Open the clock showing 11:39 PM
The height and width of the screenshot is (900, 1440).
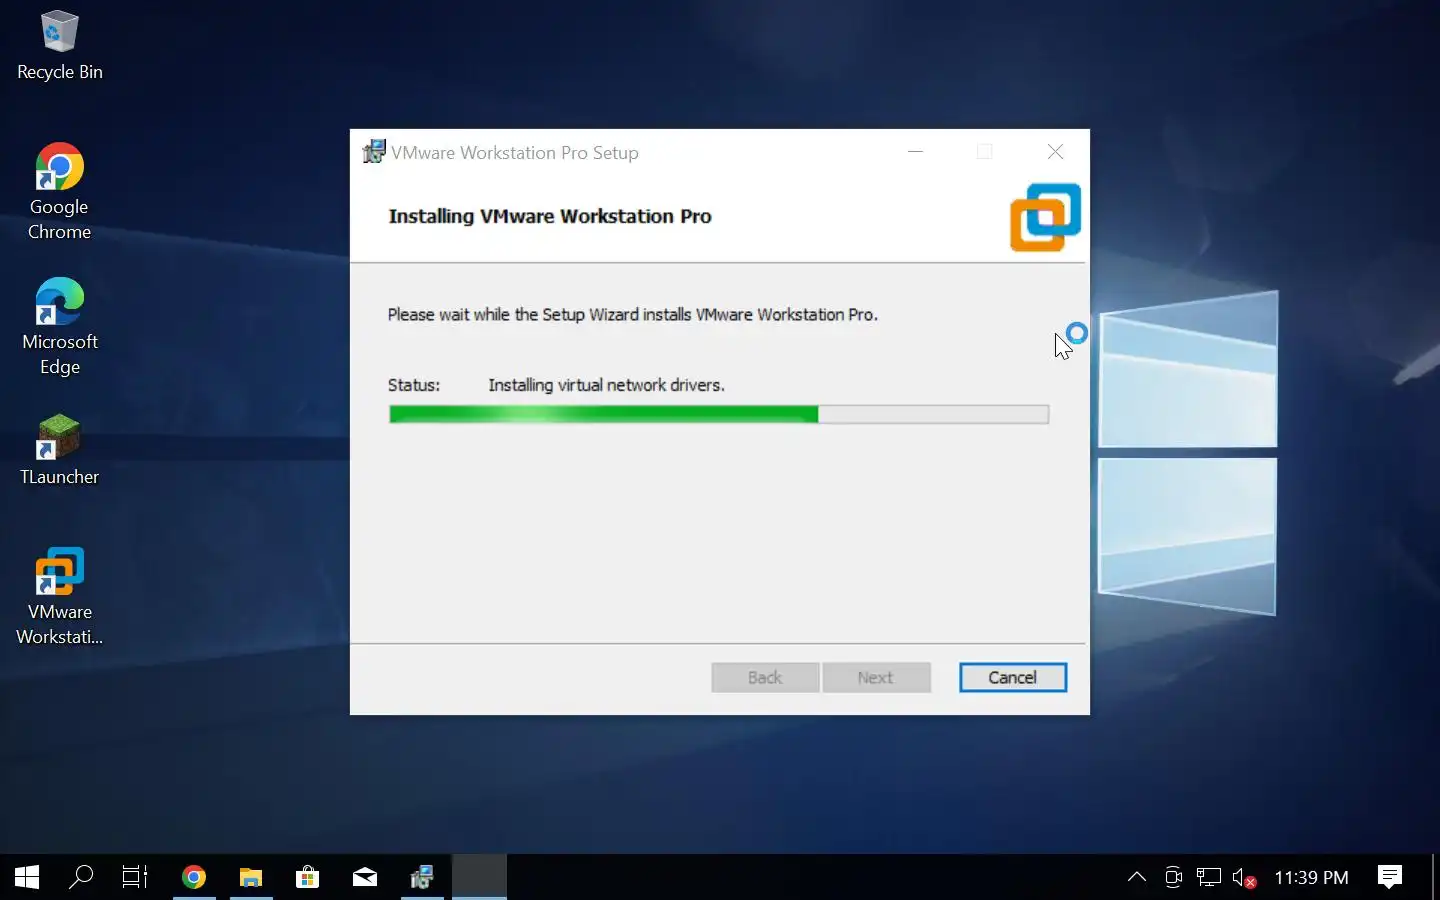pos(1311,877)
